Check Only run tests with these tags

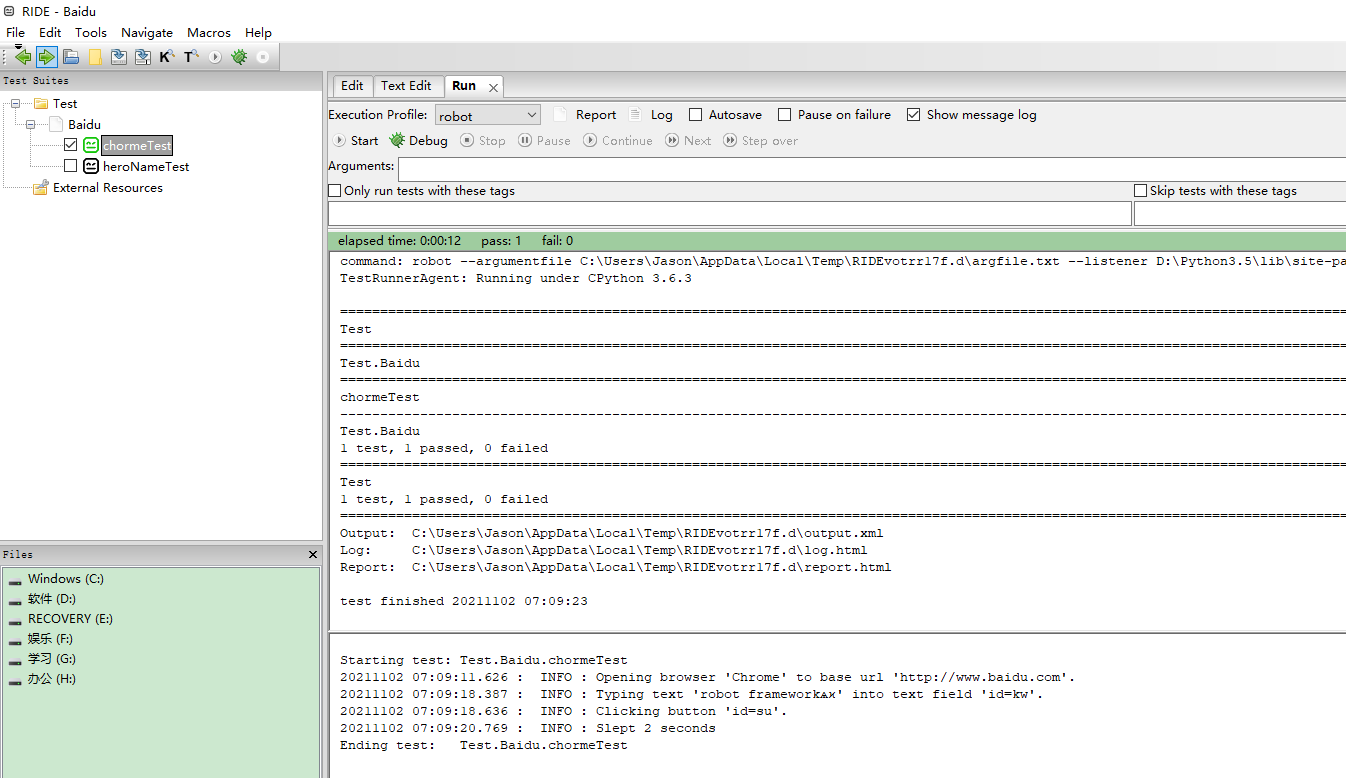[x=335, y=190]
